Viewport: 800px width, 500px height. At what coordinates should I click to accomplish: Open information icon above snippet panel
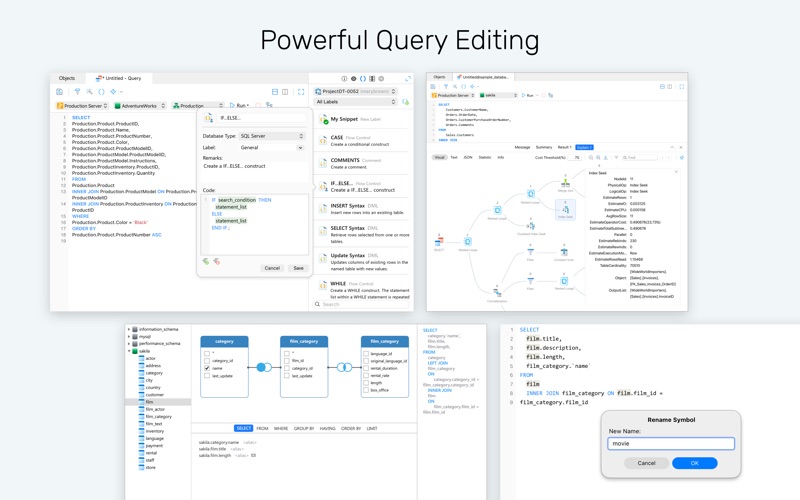[344, 79]
